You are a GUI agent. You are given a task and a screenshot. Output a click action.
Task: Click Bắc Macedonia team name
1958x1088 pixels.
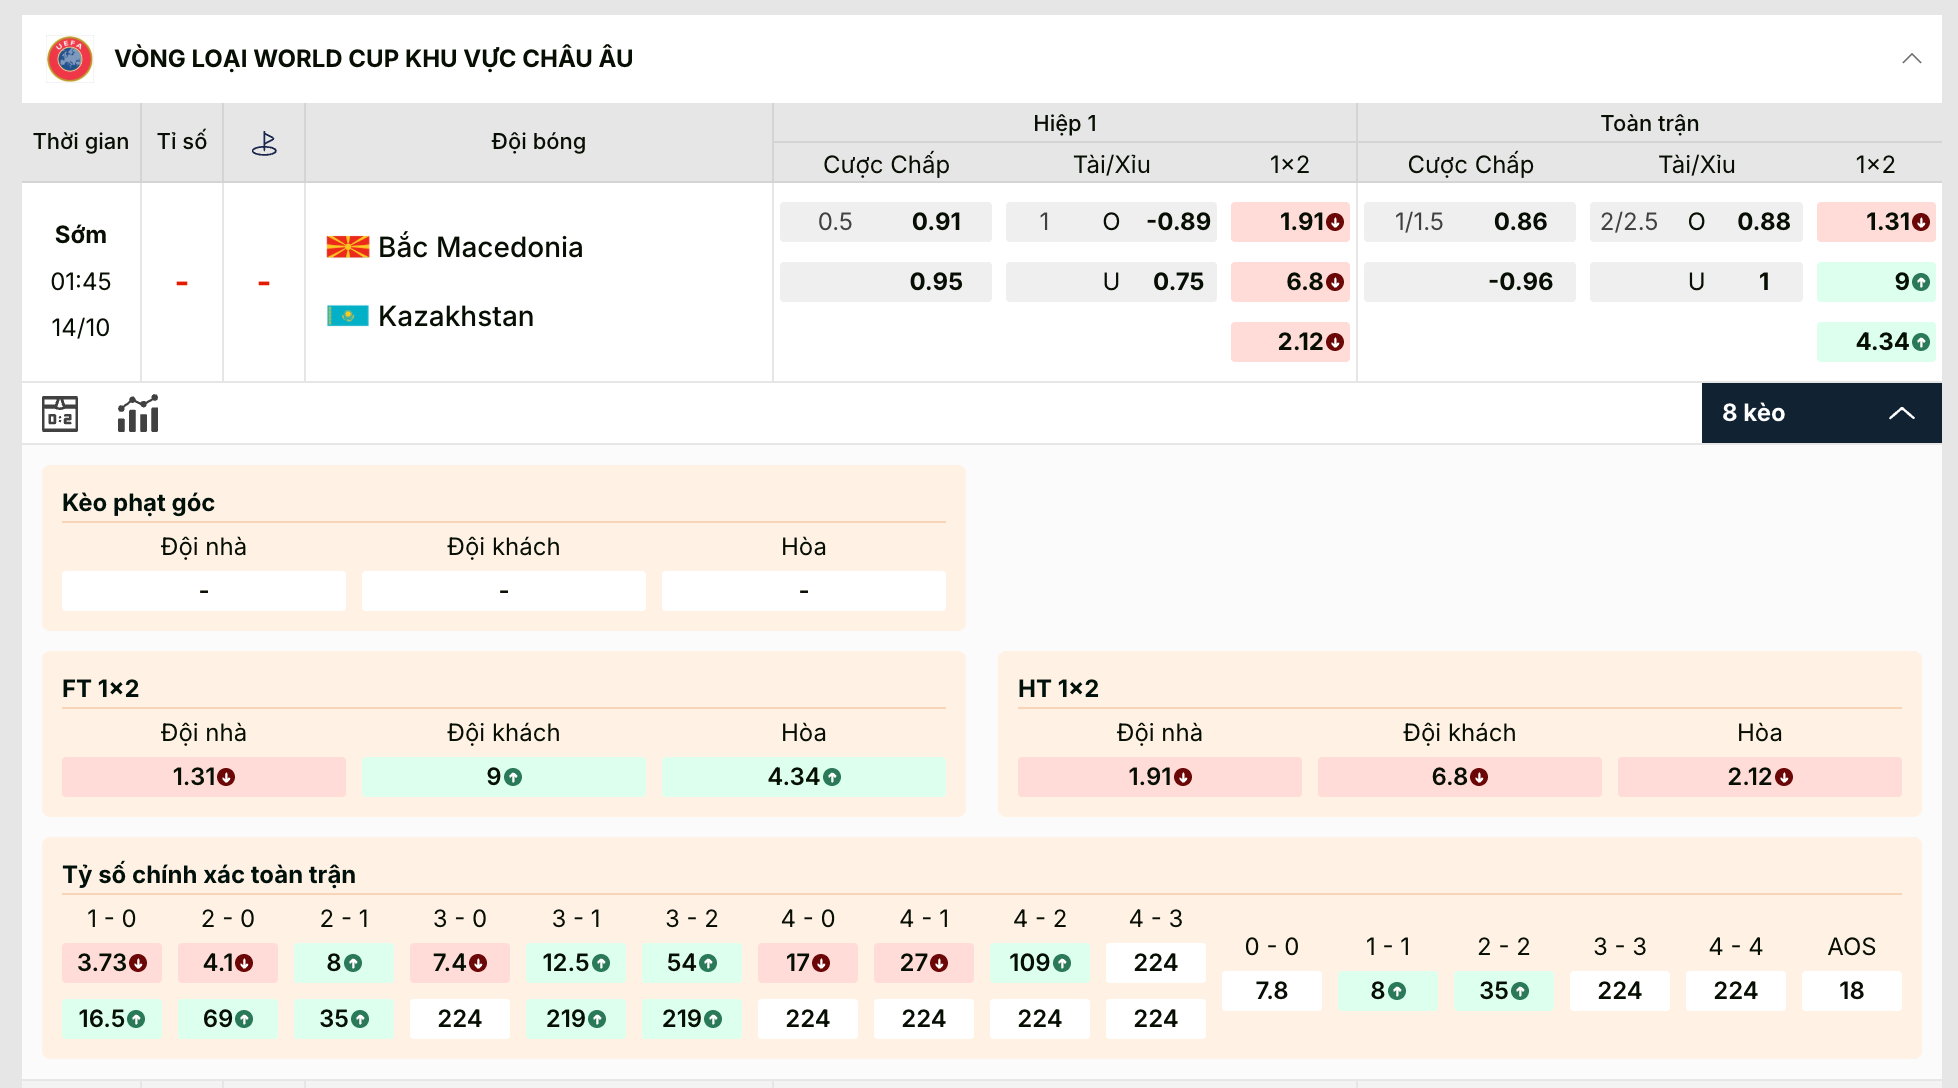(480, 247)
